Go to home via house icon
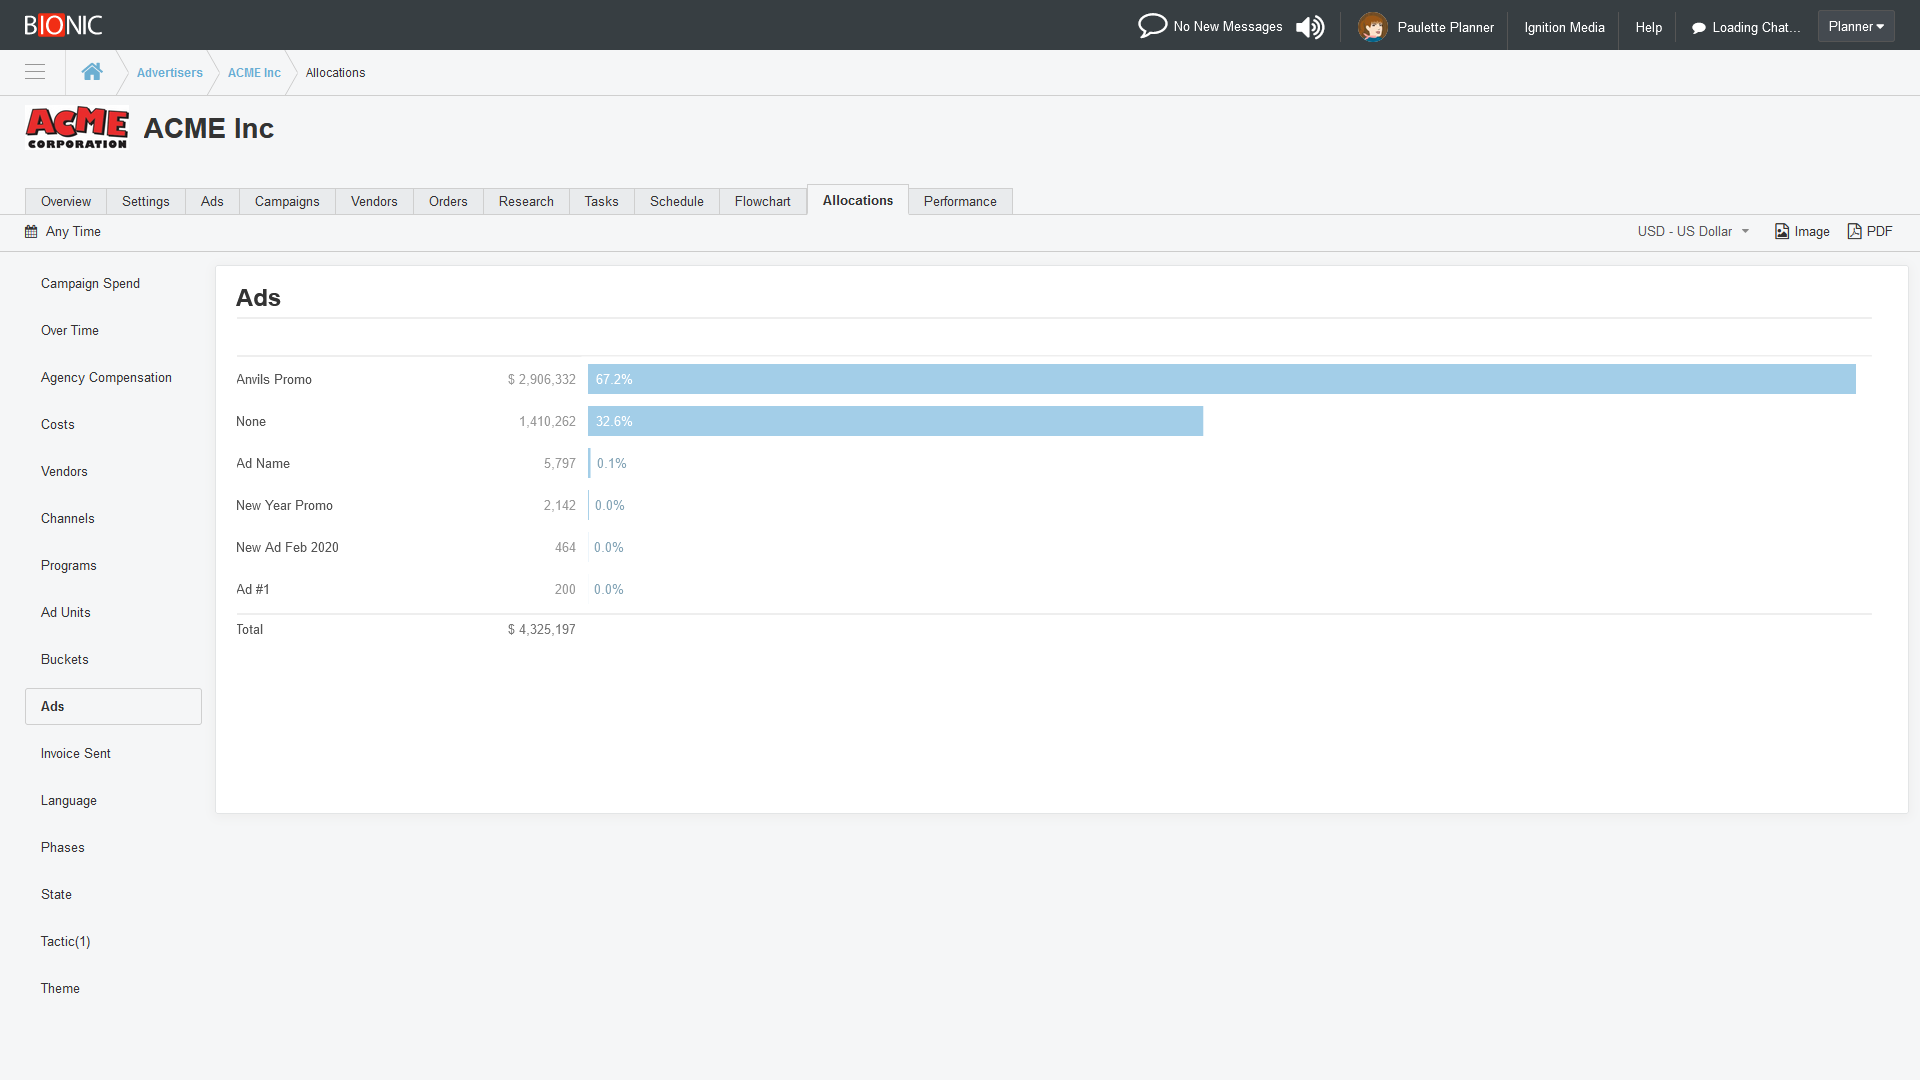Screen dimensions: 1920x1080 pyautogui.click(x=92, y=72)
